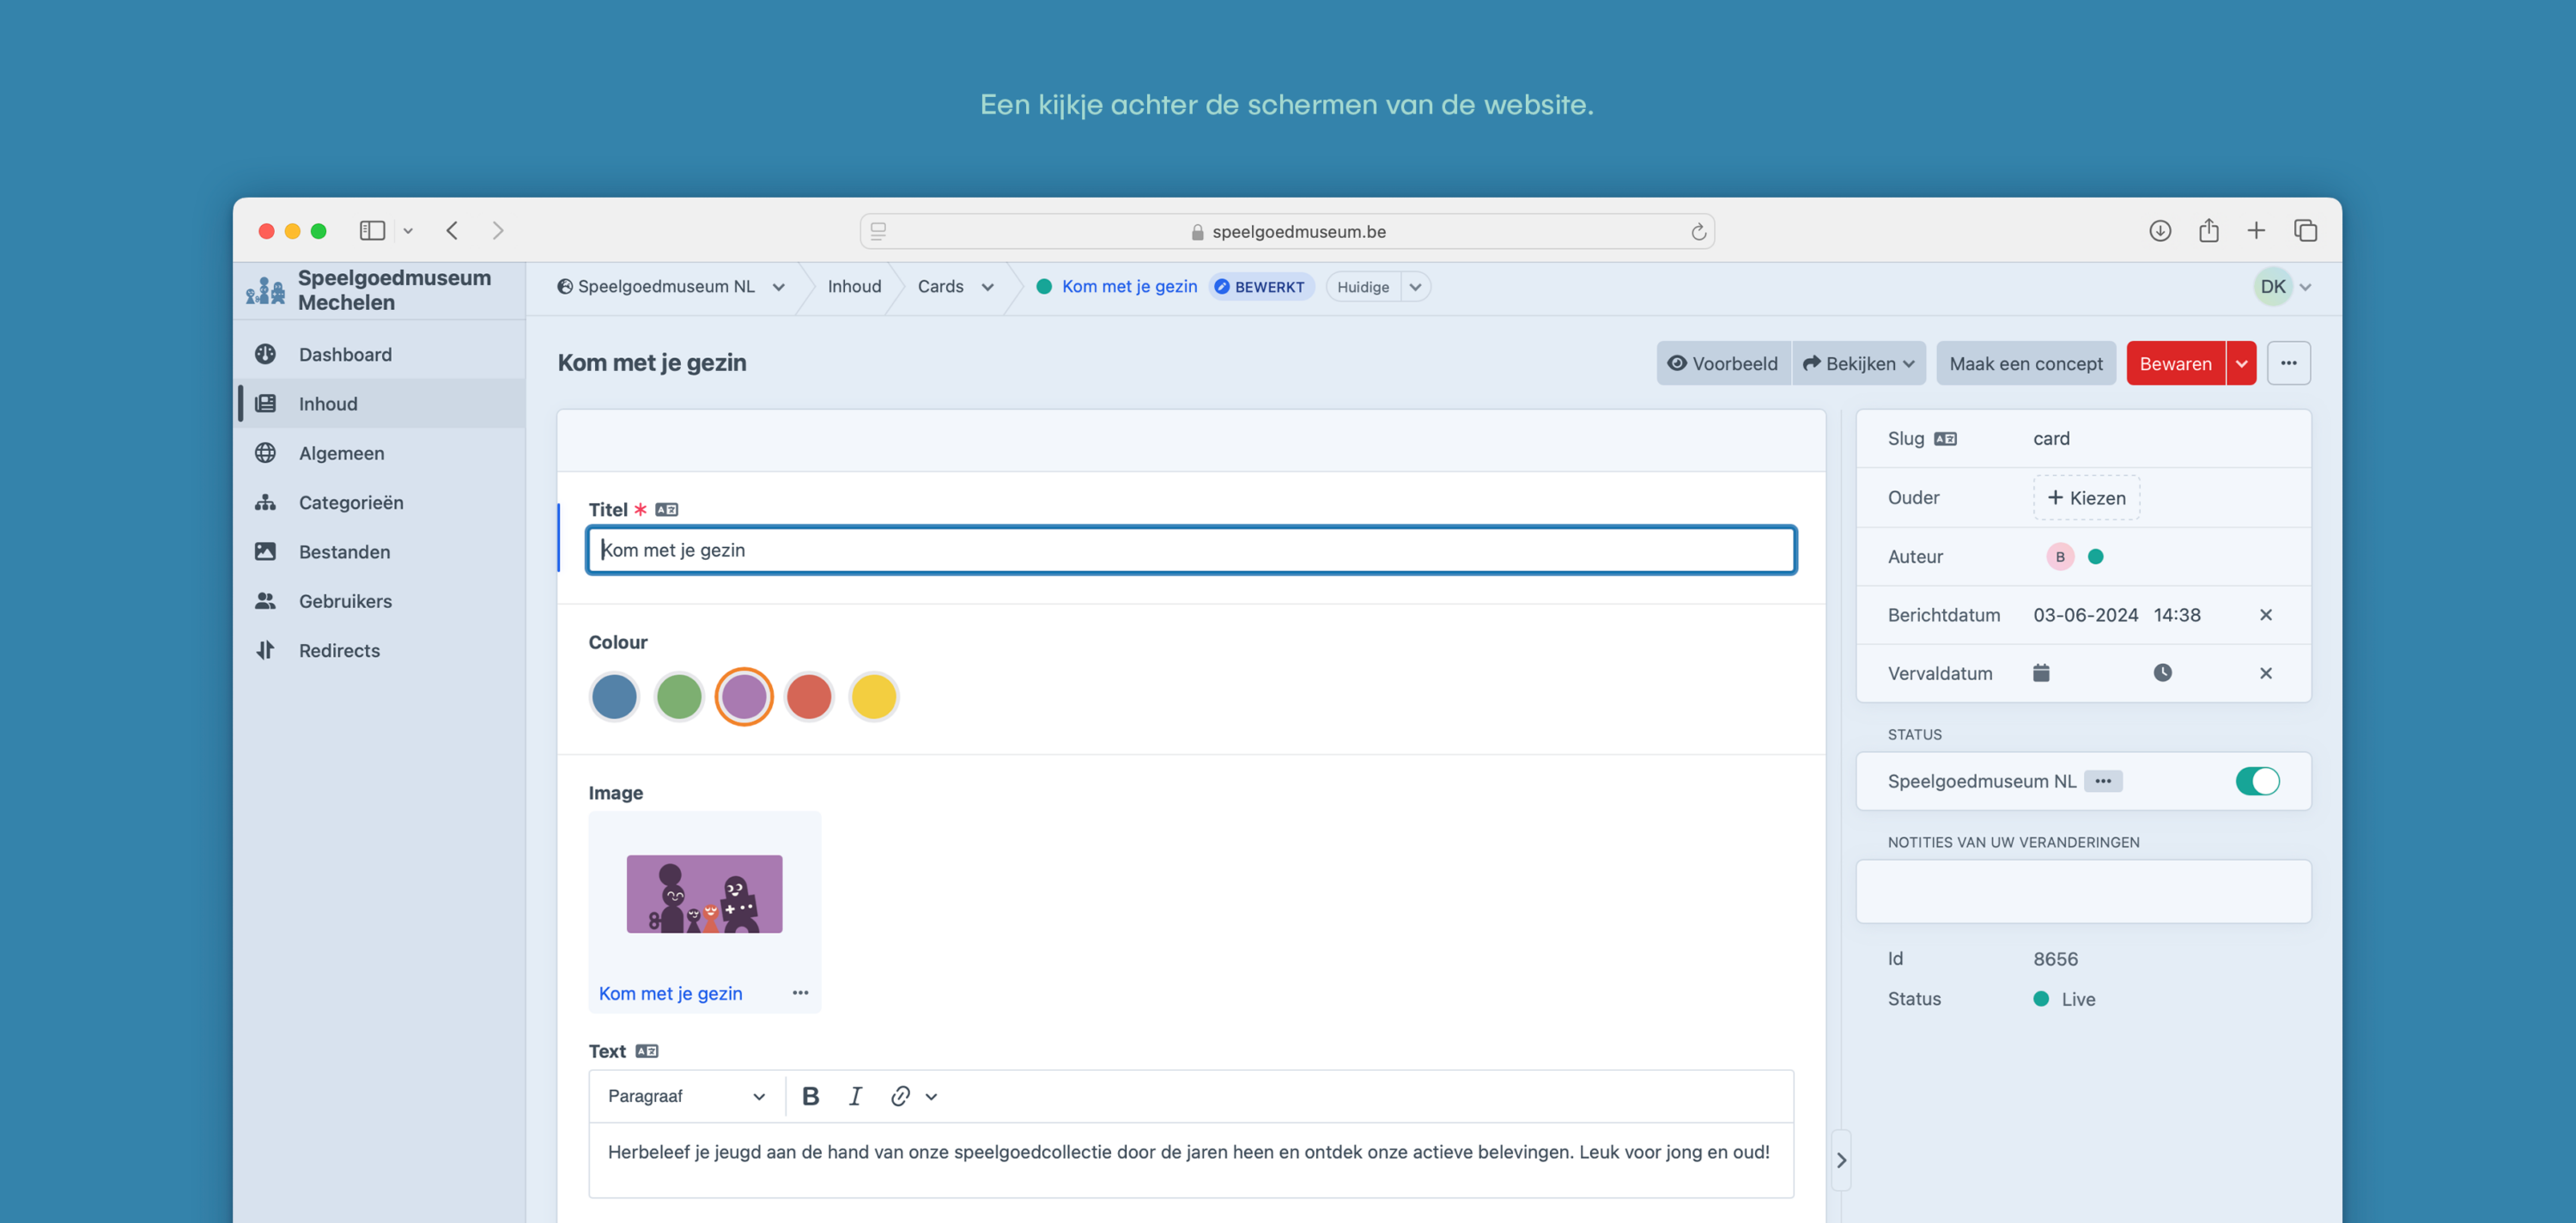Click into the Text editor body
This screenshot has width=2576, height=1223.
[x=1191, y=1160]
